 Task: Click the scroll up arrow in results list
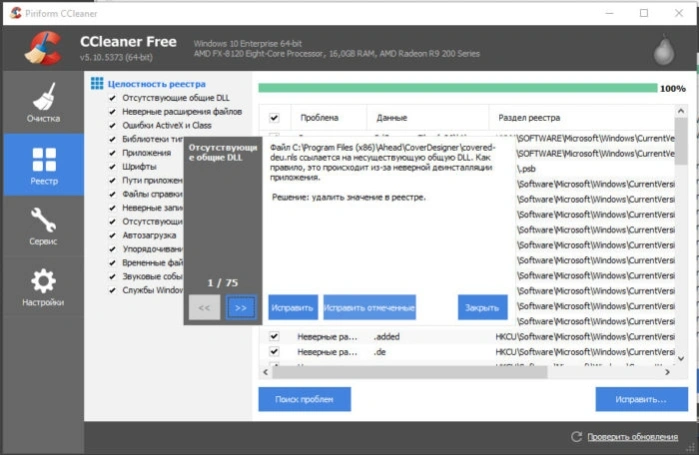pyautogui.click(x=681, y=111)
